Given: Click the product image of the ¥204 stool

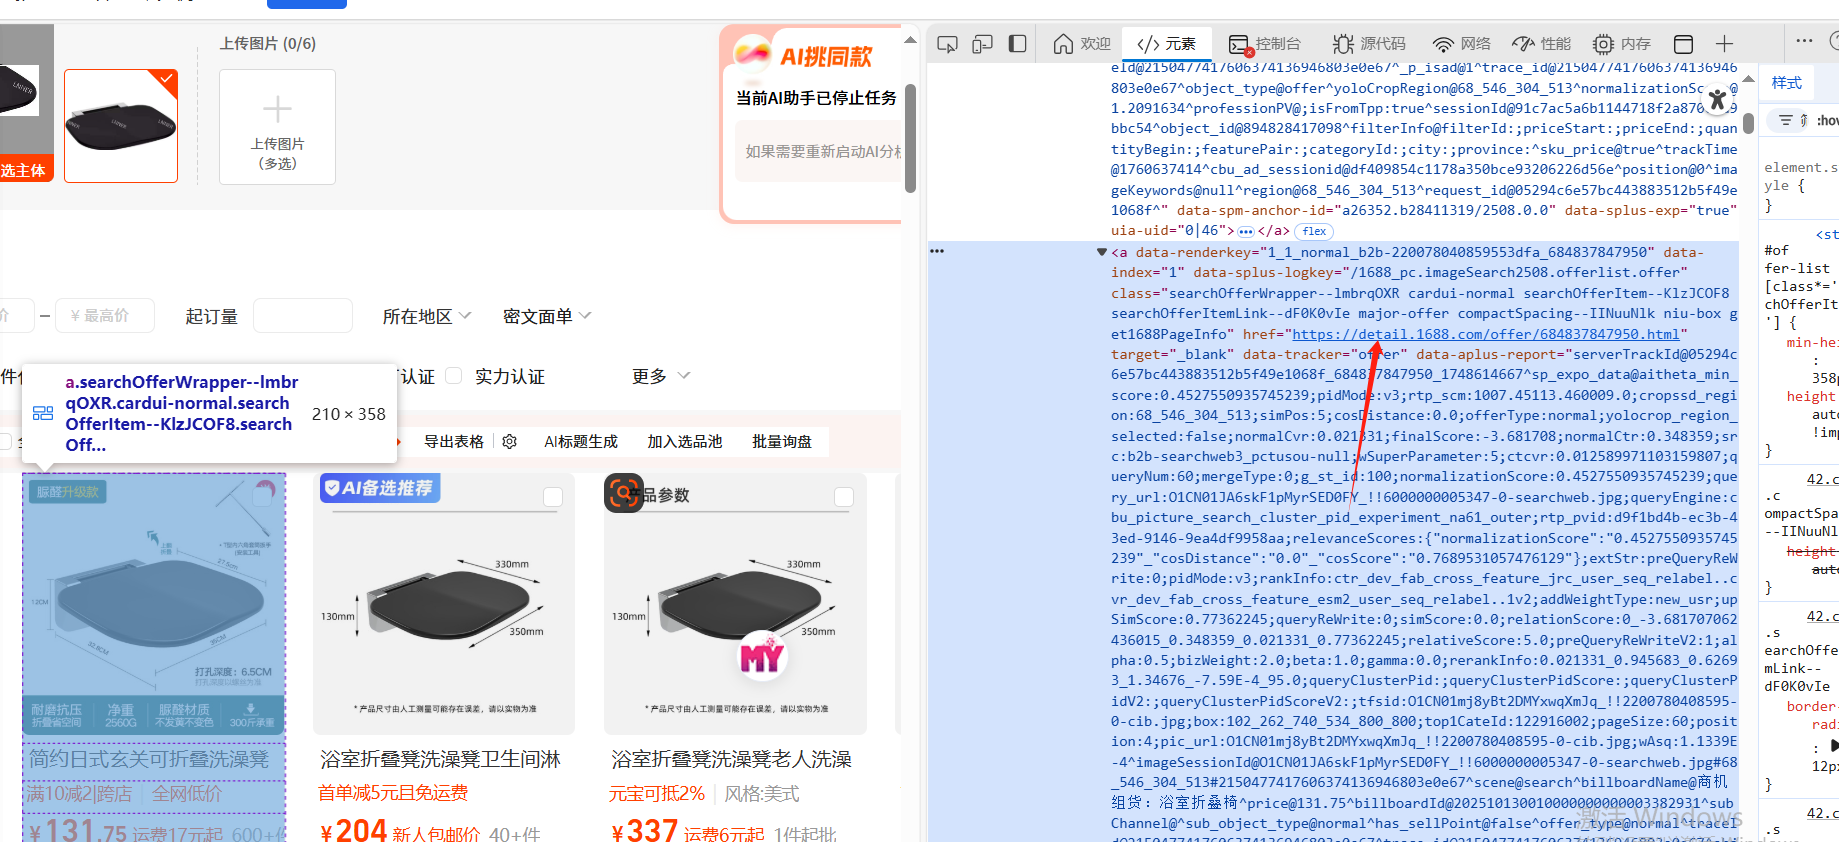Looking at the screenshot, I should pyautogui.click(x=444, y=604).
